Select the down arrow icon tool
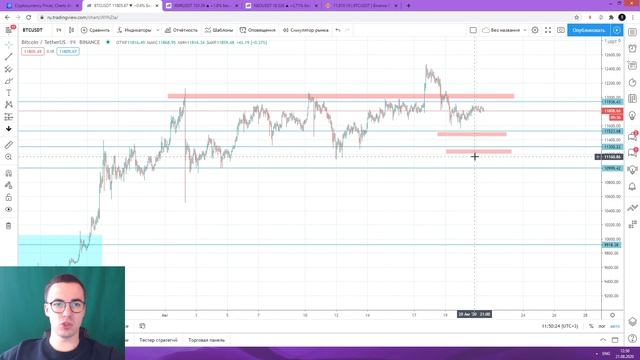 tap(9, 129)
